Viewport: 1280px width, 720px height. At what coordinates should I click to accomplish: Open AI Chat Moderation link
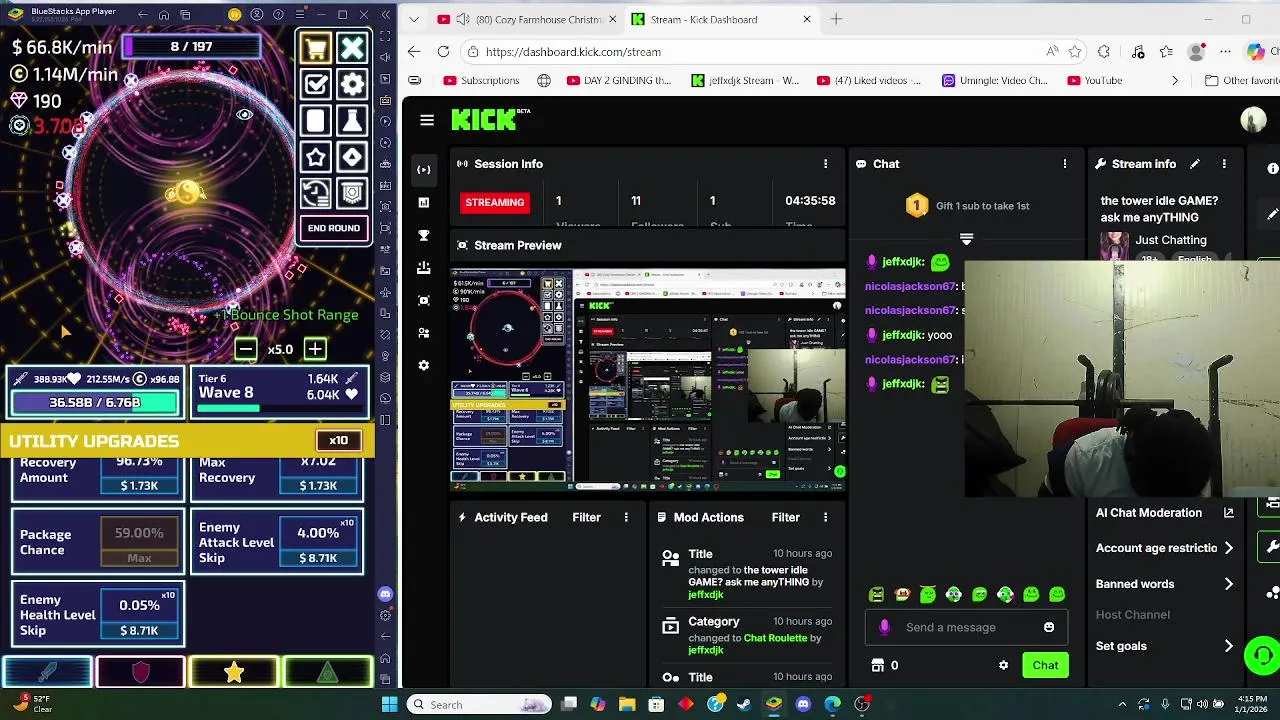pos(1165,513)
